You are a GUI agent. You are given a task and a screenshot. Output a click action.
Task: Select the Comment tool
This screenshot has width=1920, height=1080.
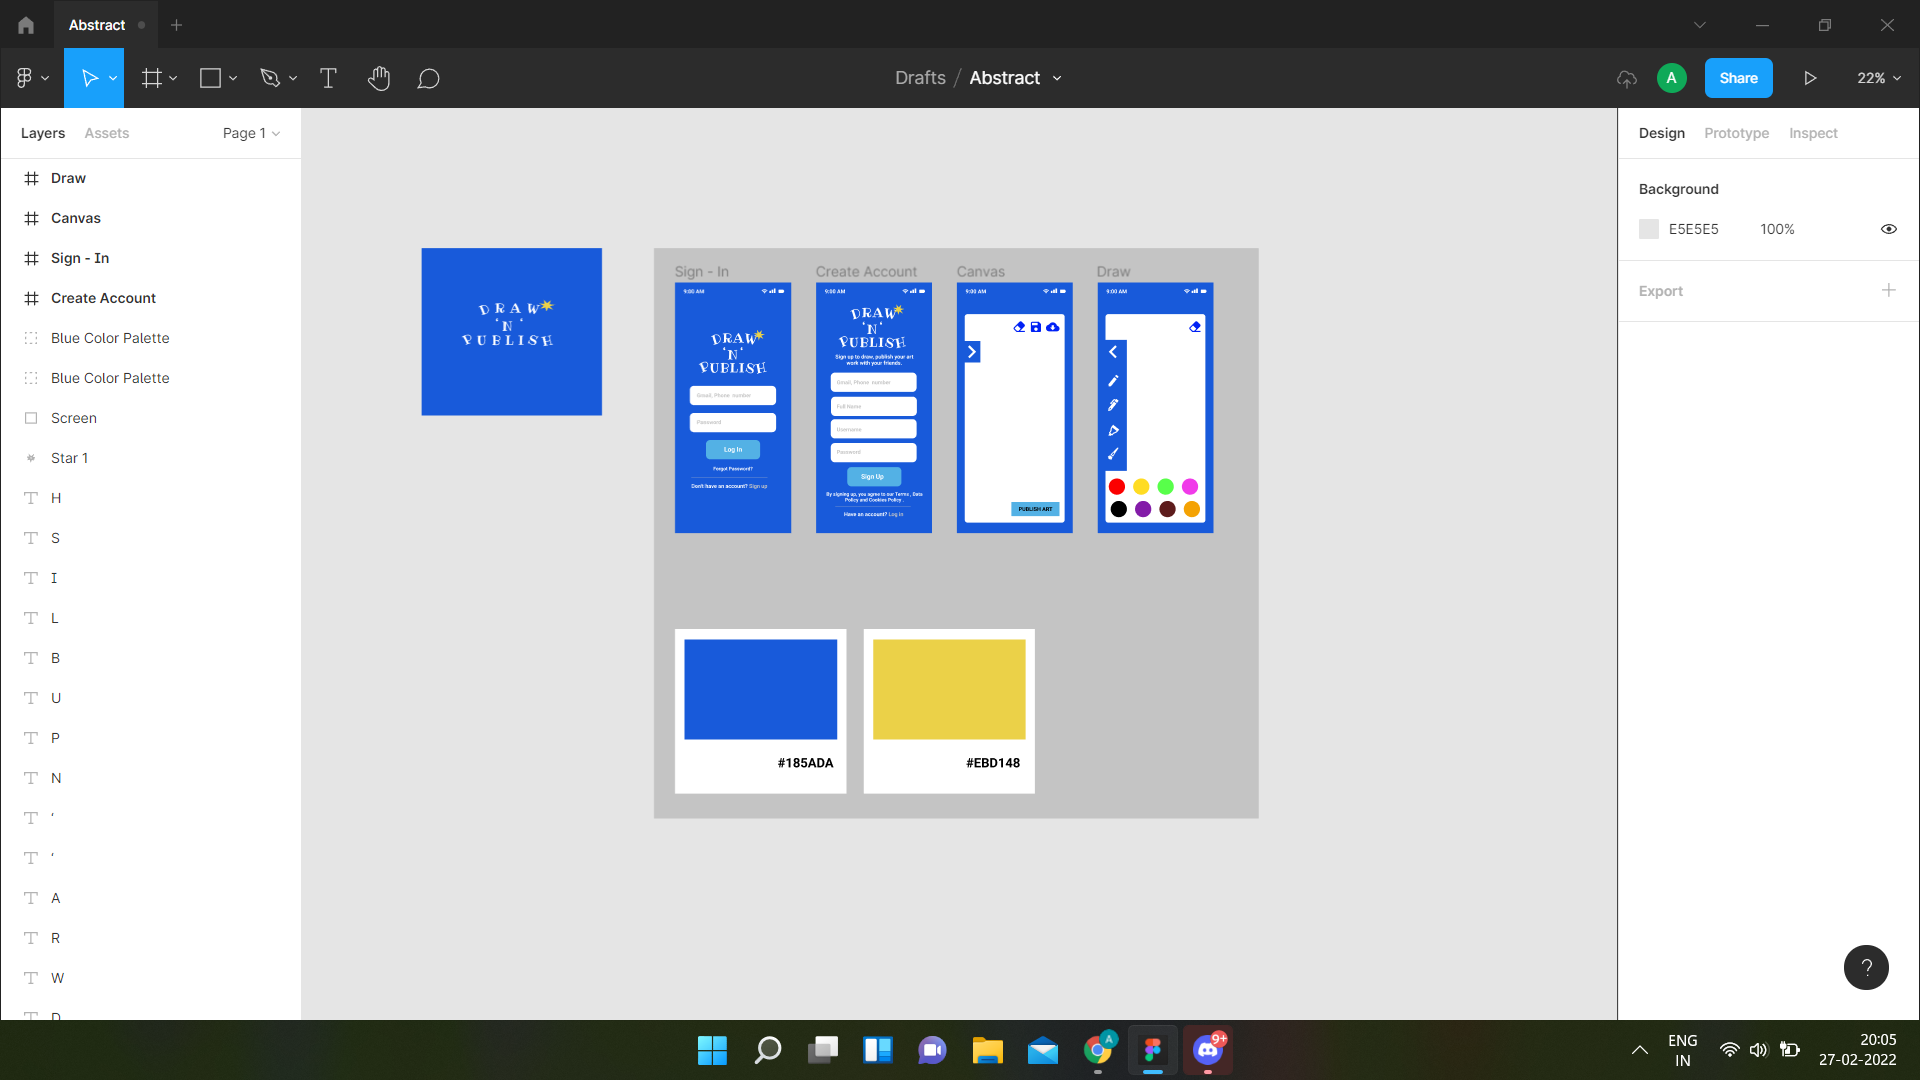point(428,78)
